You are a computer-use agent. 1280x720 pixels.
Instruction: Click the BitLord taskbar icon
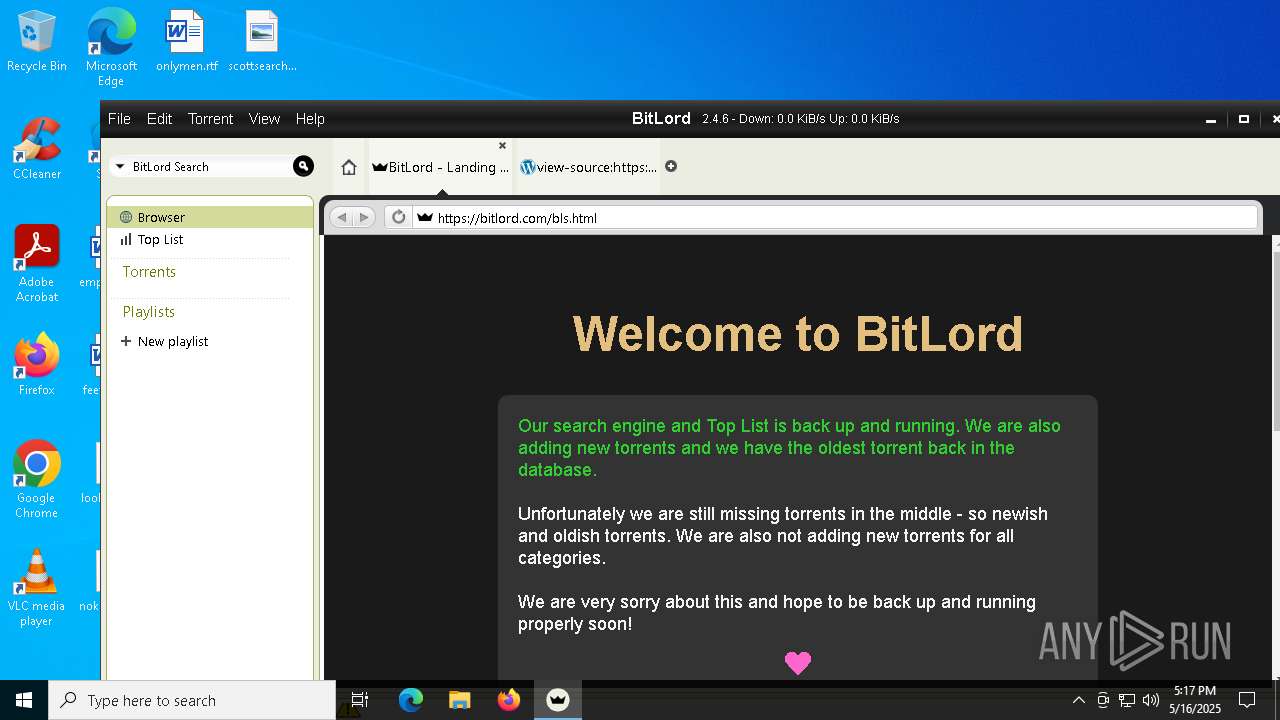(x=558, y=700)
